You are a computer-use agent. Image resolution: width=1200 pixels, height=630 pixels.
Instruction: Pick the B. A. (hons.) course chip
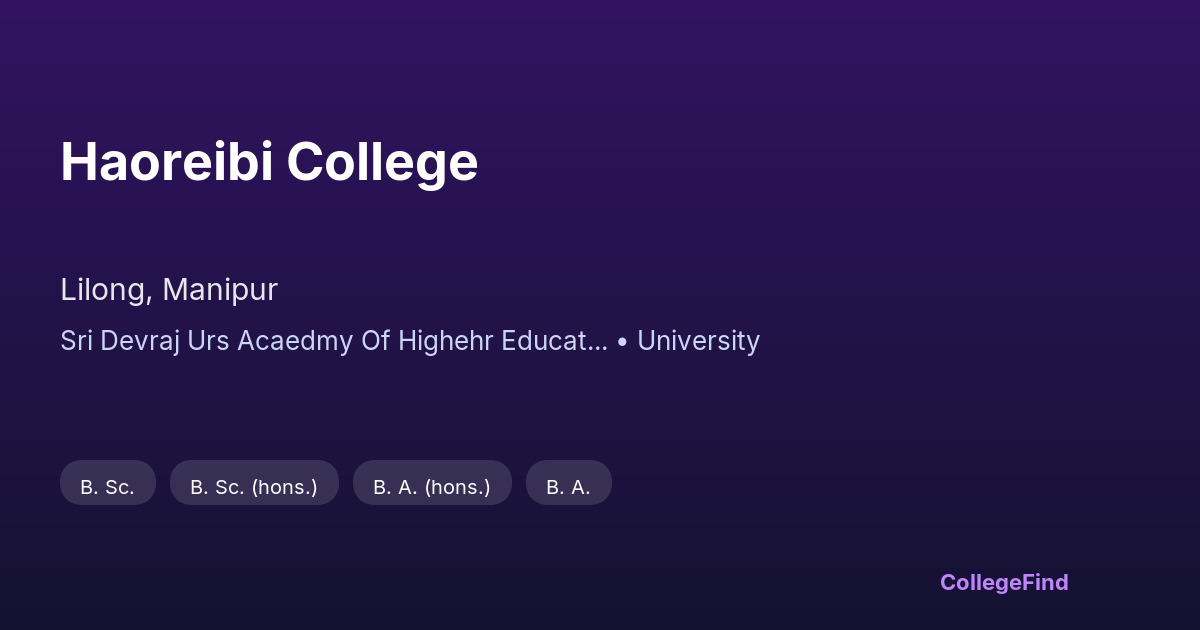tap(432, 487)
